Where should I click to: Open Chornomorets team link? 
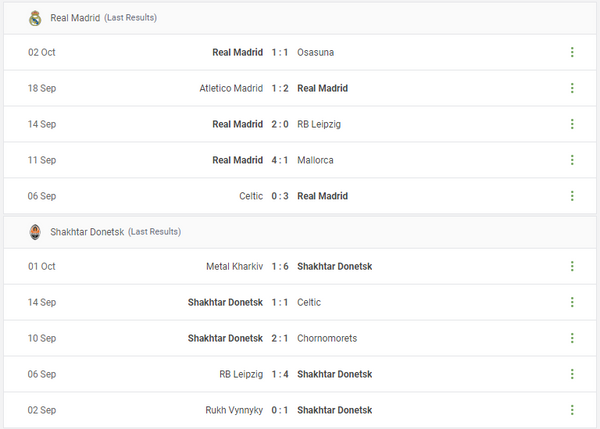[327, 338]
